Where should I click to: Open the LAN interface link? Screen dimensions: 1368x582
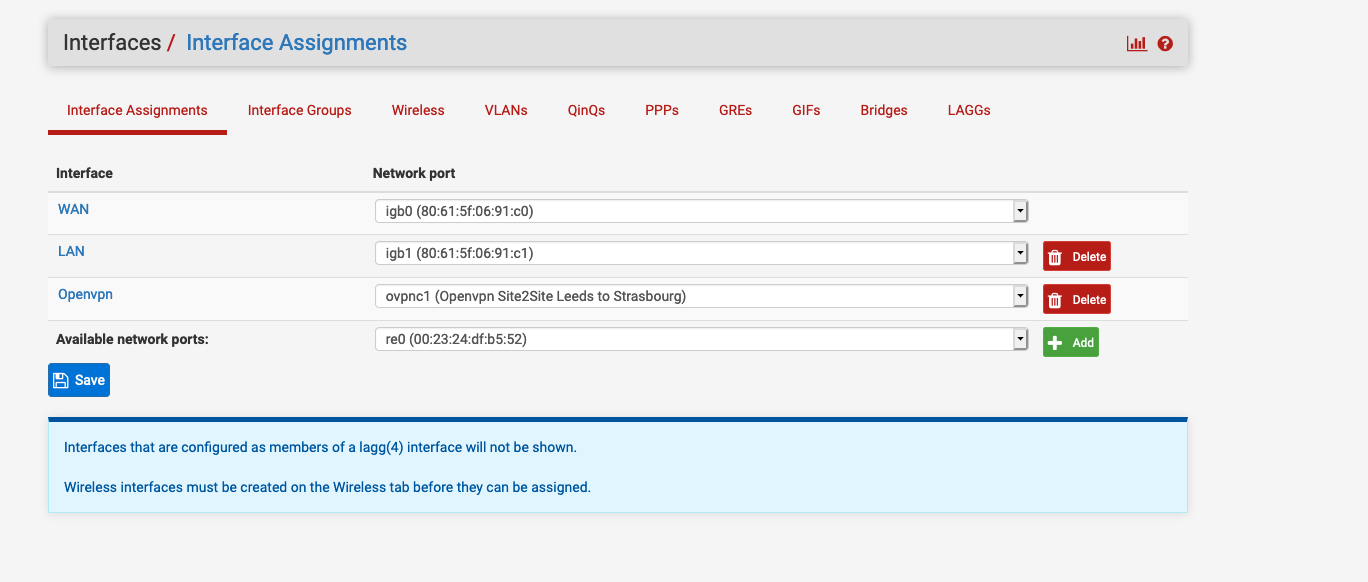tap(71, 251)
